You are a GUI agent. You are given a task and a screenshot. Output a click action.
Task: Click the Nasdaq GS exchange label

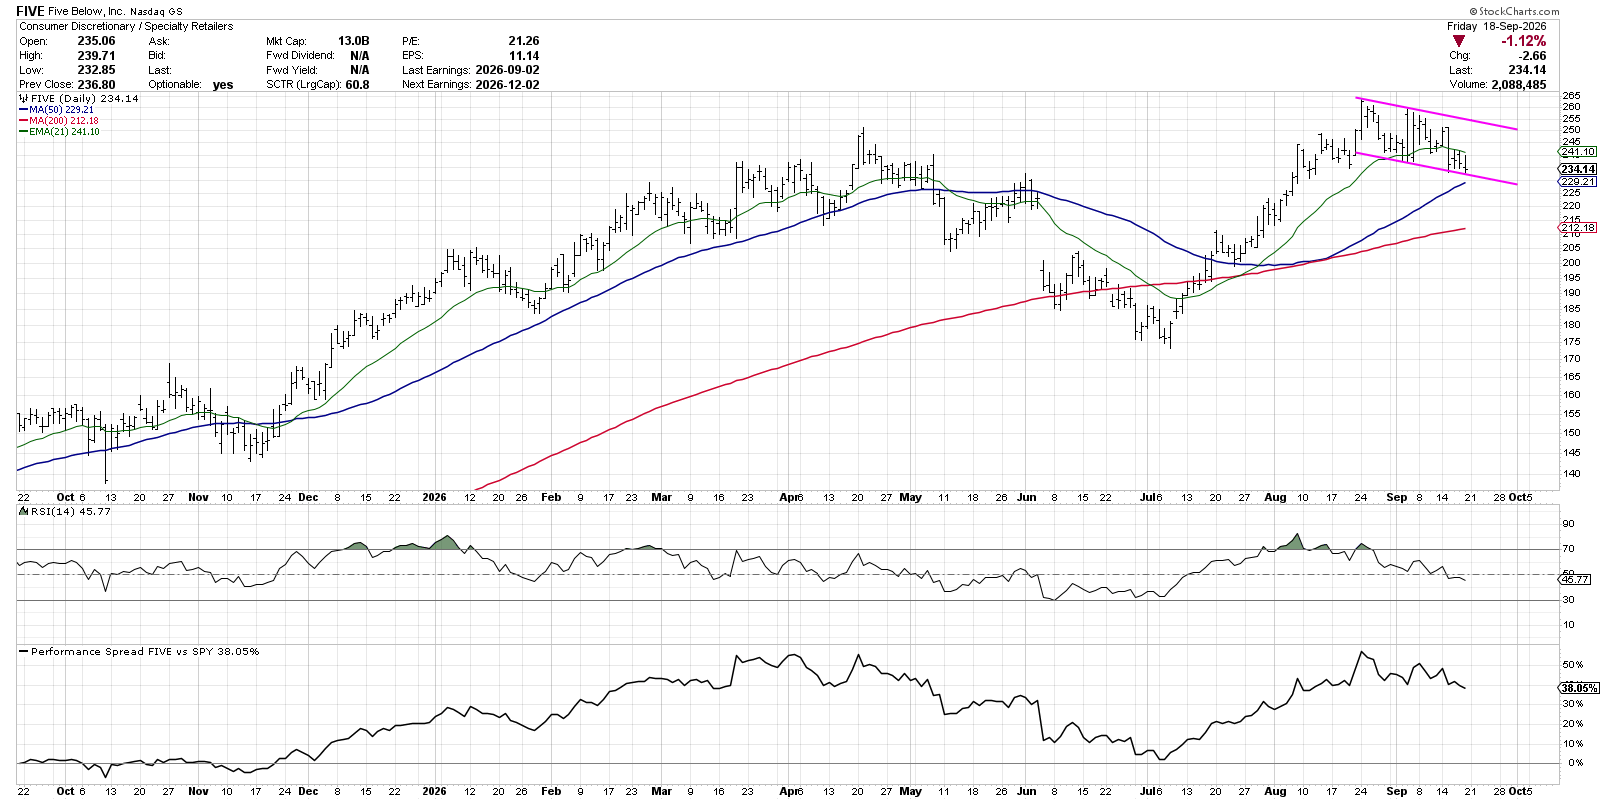(x=156, y=12)
